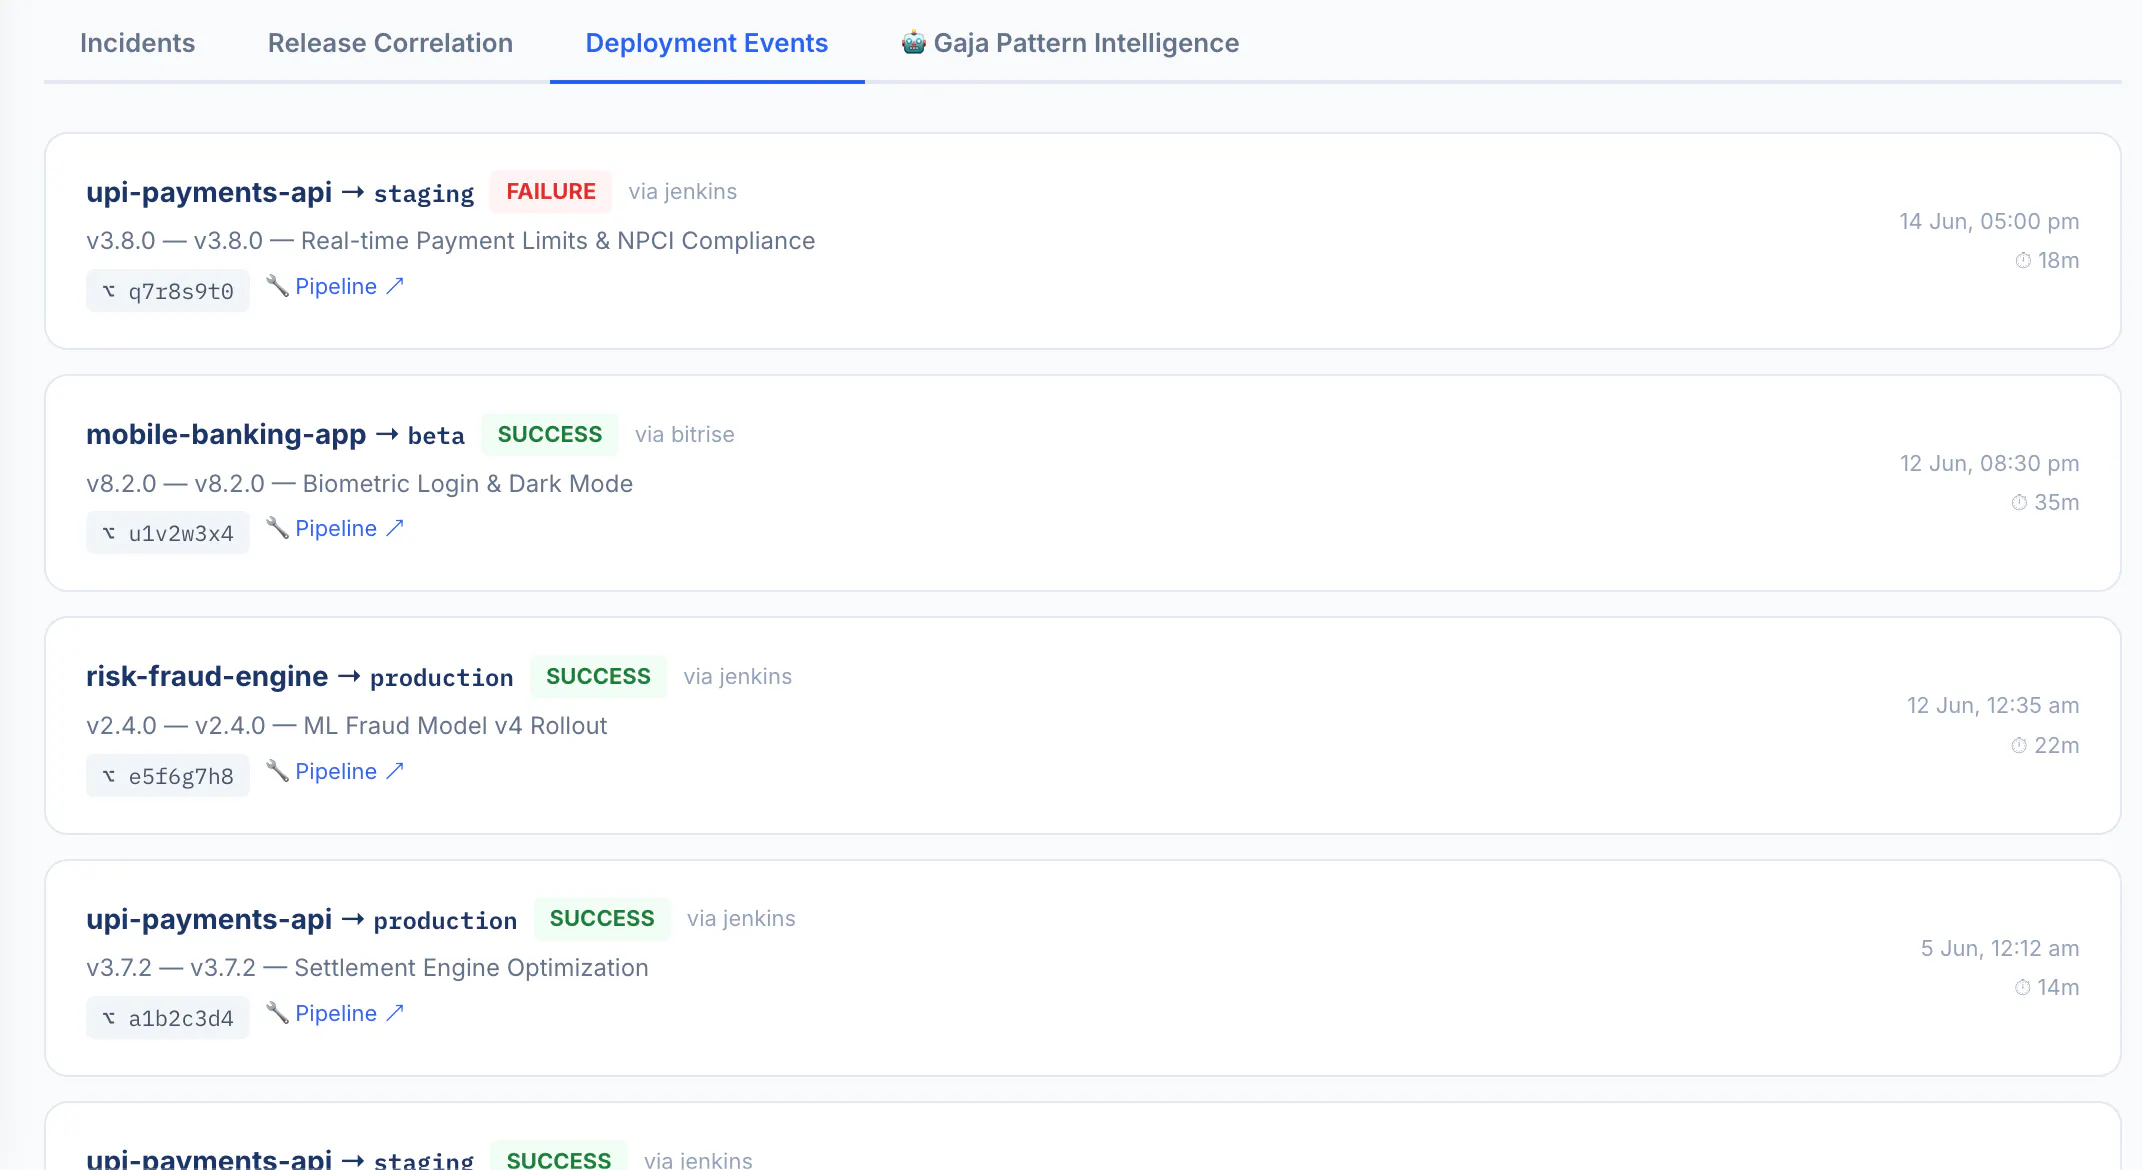2142x1170 pixels.
Task: Click the commit hash chip e5f6g7h8
Action: tap(168, 776)
